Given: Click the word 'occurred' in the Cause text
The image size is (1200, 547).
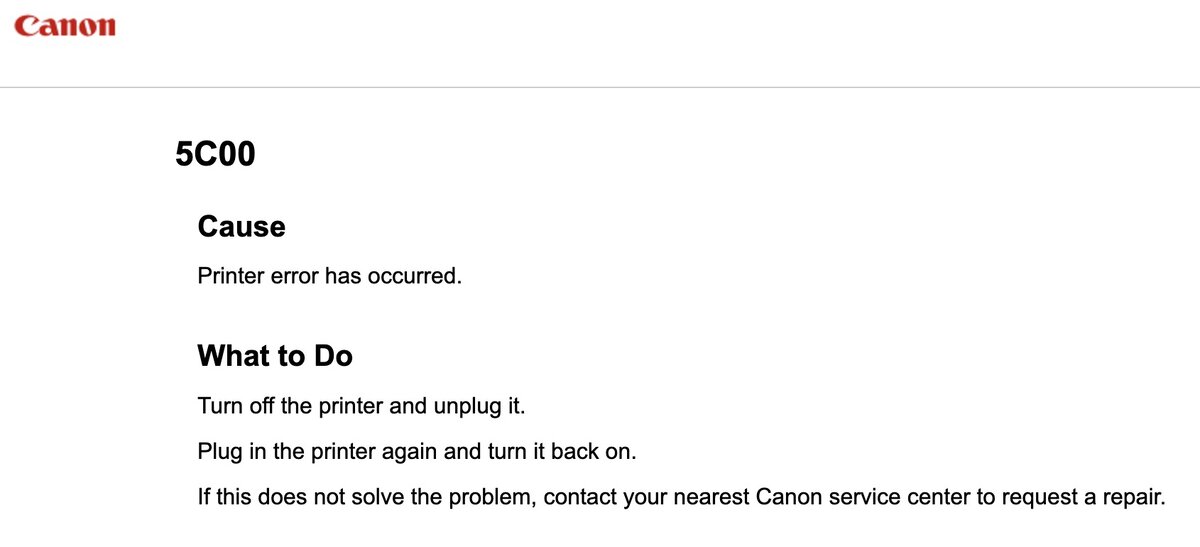Looking at the screenshot, I should click(420, 276).
